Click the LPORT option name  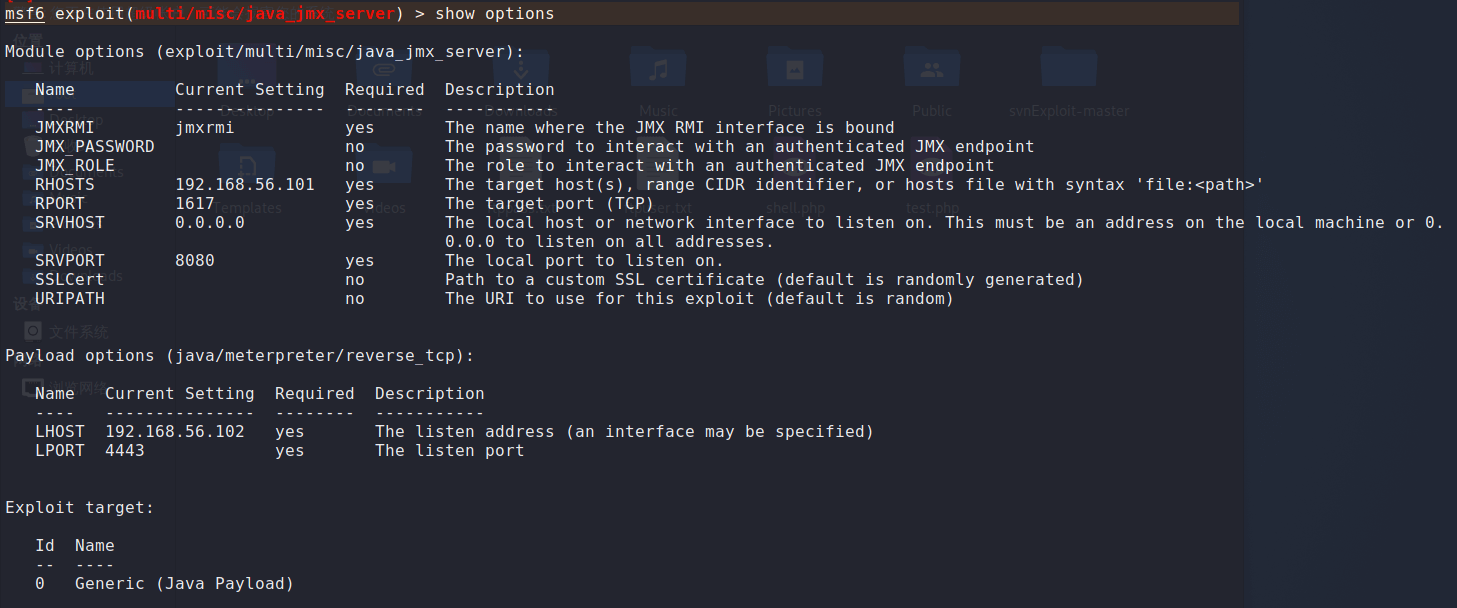click(60, 450)
